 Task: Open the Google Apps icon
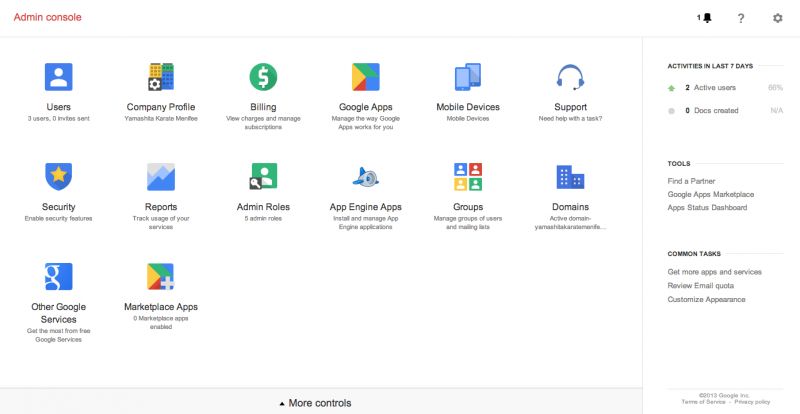[365, 77]
